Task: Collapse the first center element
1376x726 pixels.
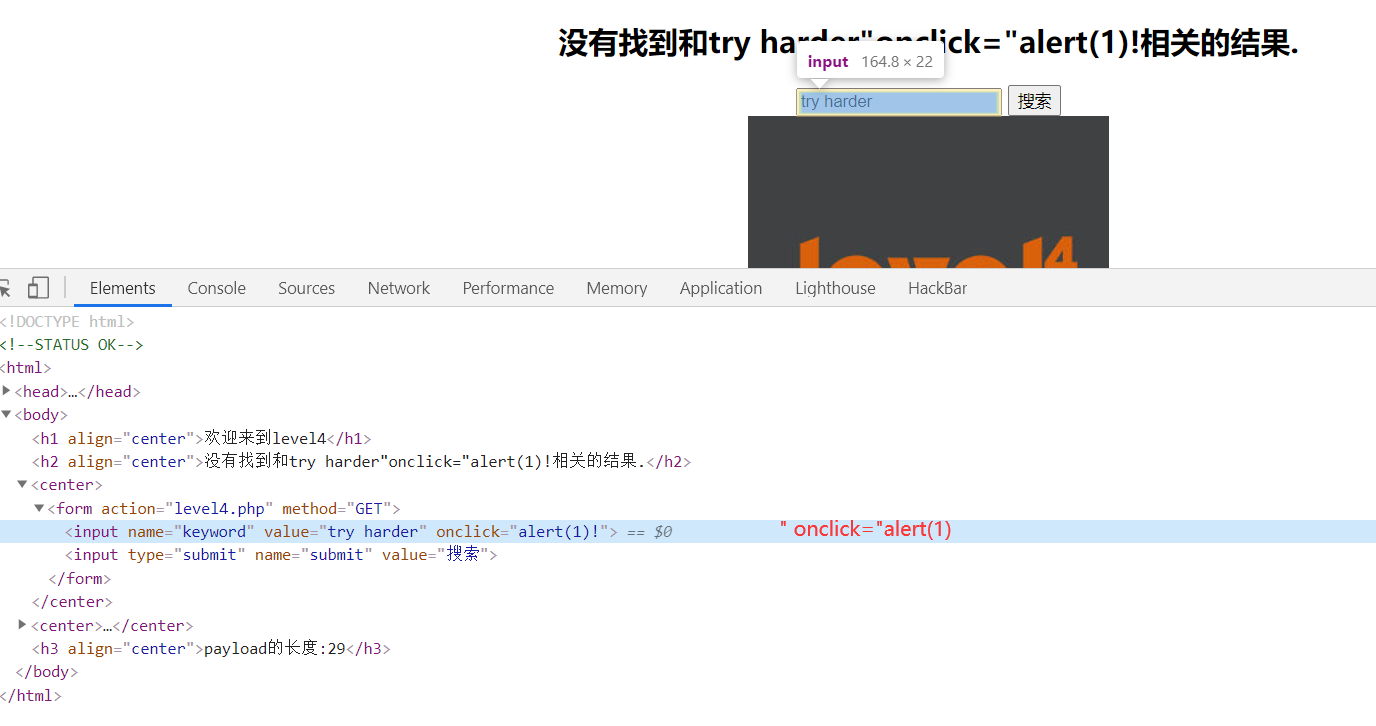Action: [23, 484]
